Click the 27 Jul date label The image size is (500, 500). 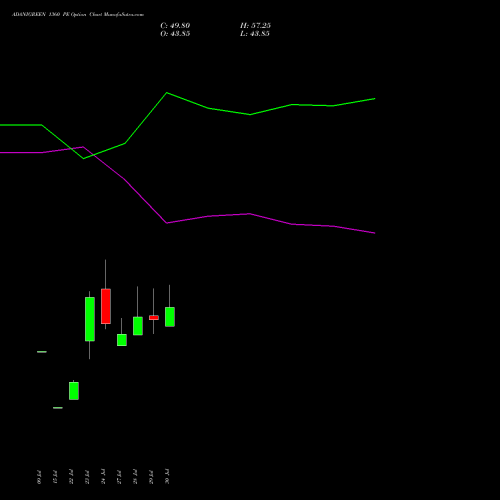tap(119, 477)
